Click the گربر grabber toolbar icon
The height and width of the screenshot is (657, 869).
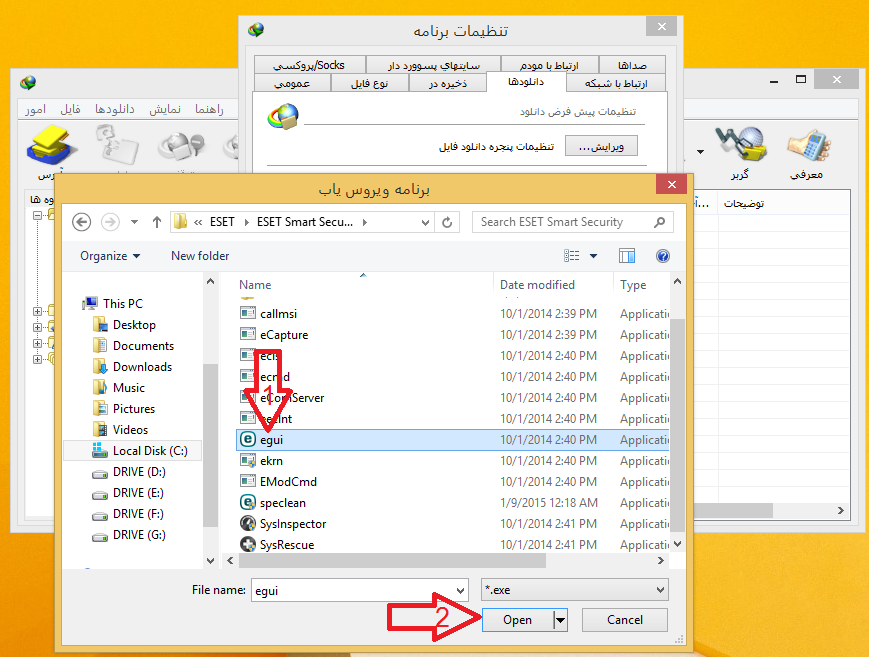coord(740,153)
